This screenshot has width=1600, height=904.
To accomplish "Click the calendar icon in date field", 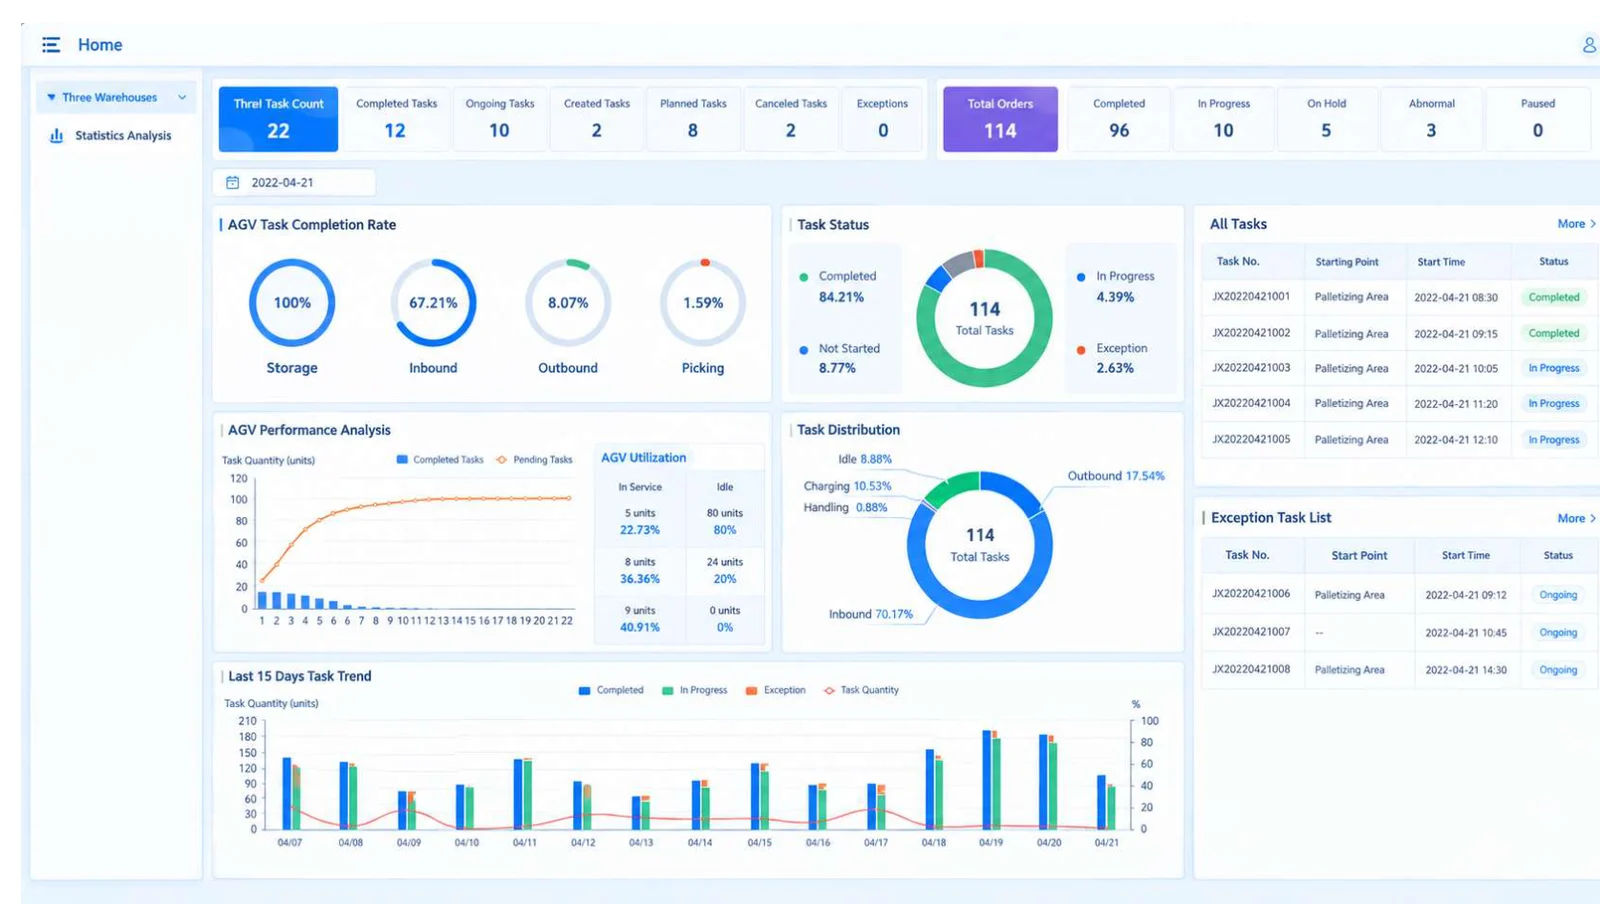I will [232, 182].
